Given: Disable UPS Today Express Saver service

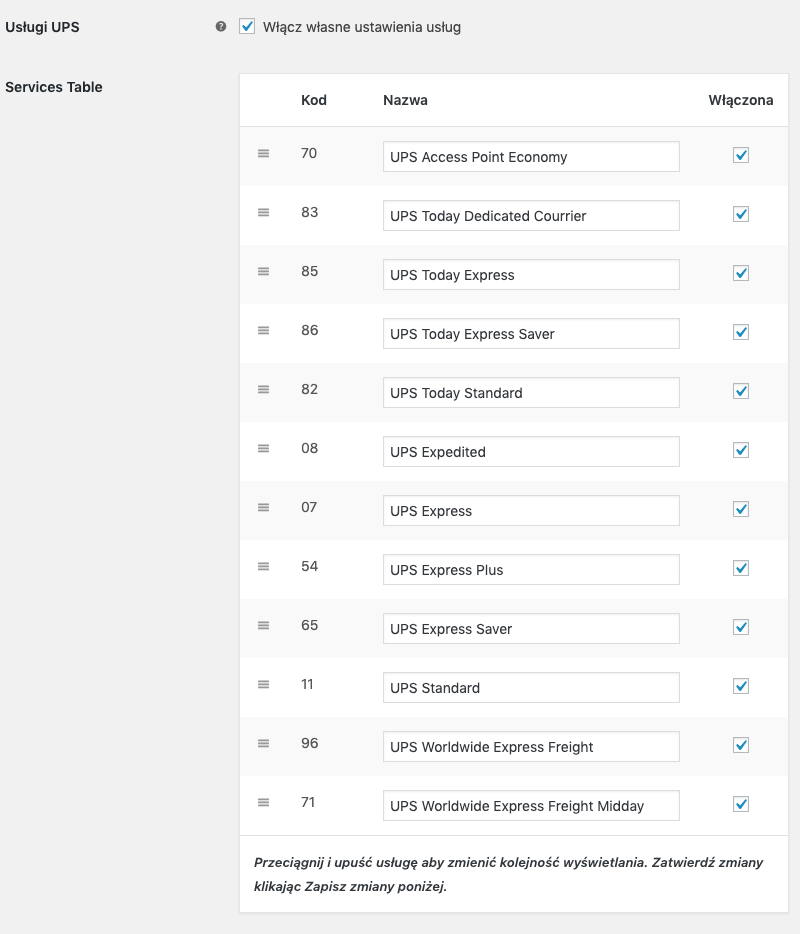Looking at the screenshot, I should 740,332.
